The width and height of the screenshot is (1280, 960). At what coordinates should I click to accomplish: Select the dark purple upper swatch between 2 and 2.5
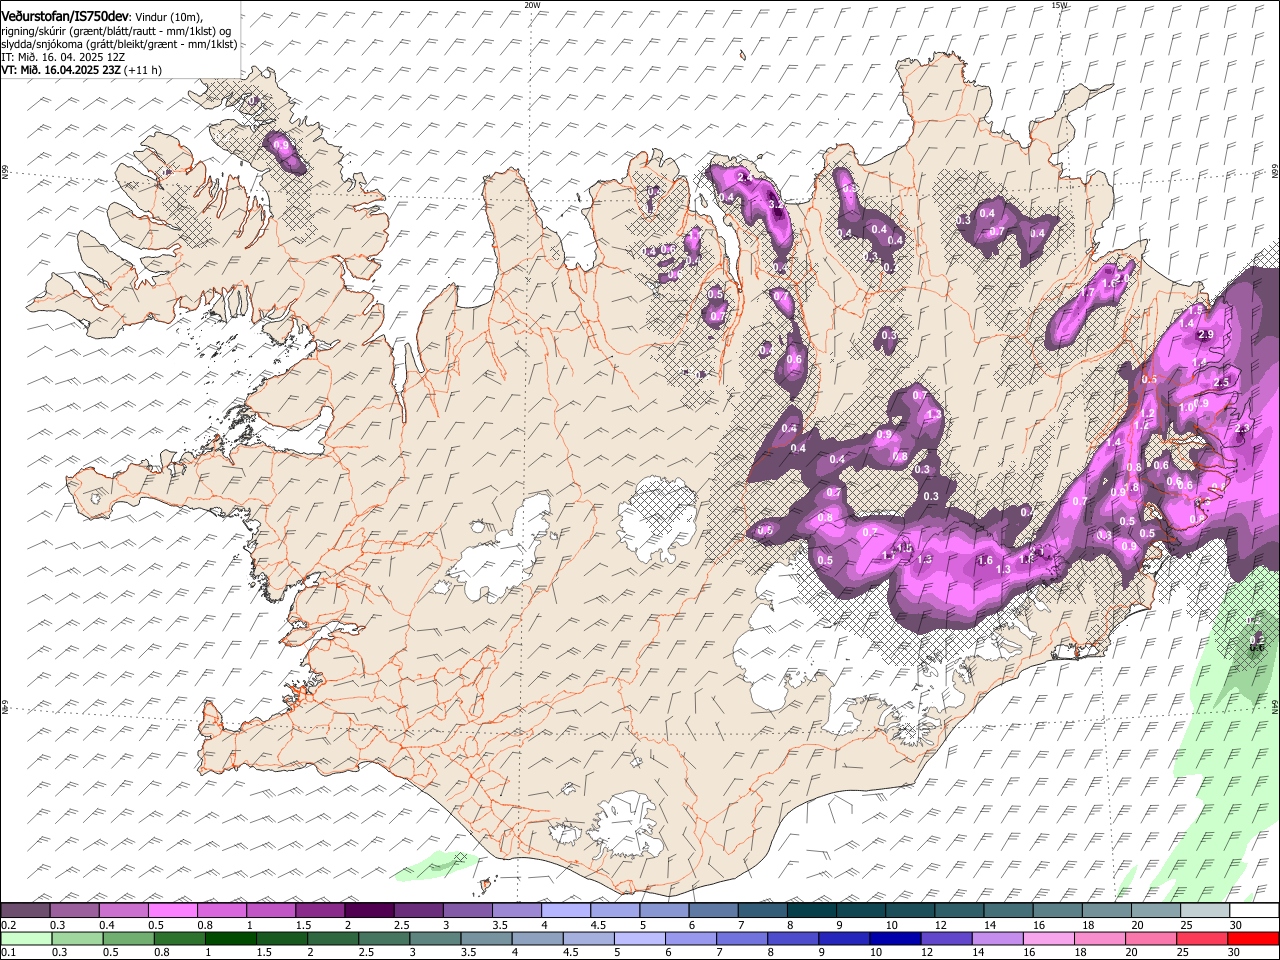point(369,910)
